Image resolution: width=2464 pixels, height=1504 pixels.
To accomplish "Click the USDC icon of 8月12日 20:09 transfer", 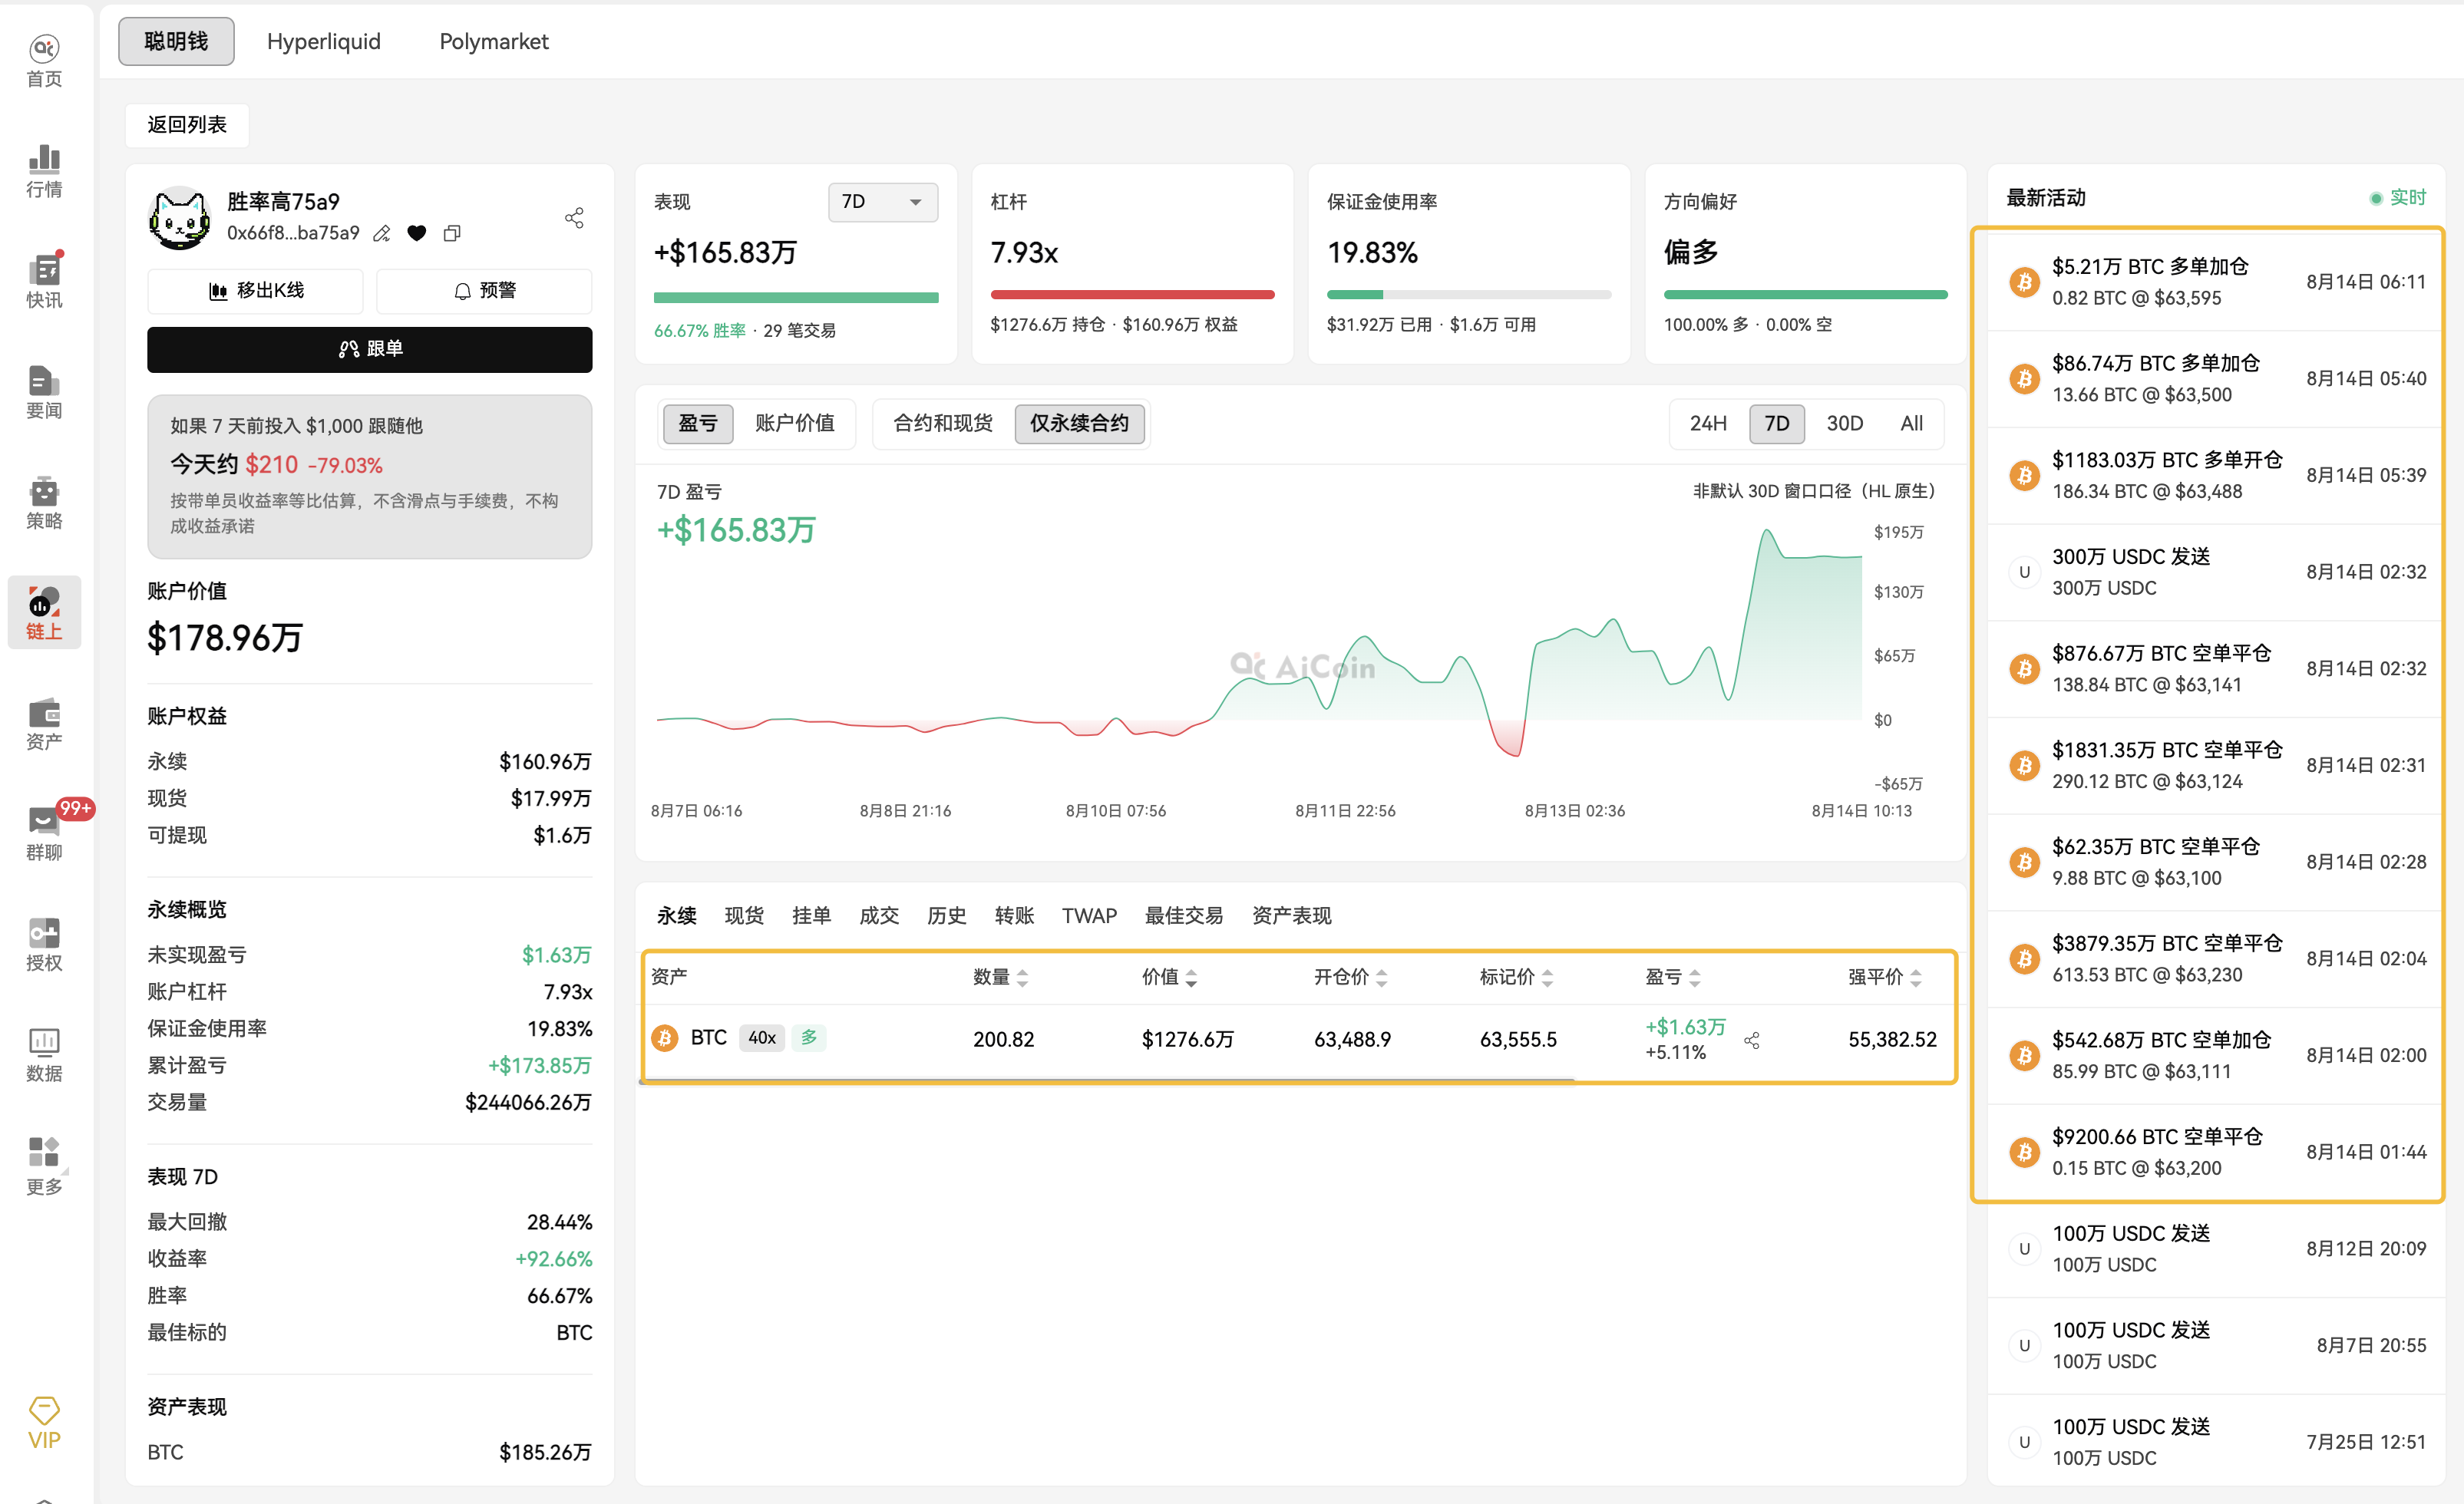I will (2025, 1249).
